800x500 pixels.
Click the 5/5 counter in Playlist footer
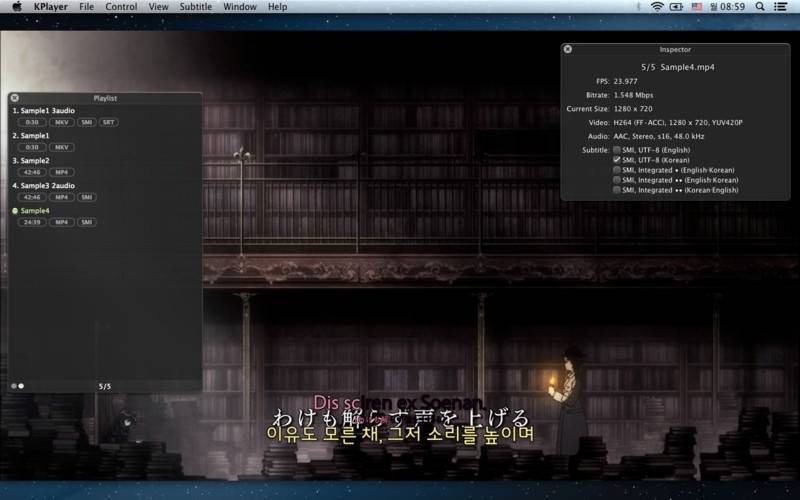point(105,387)
